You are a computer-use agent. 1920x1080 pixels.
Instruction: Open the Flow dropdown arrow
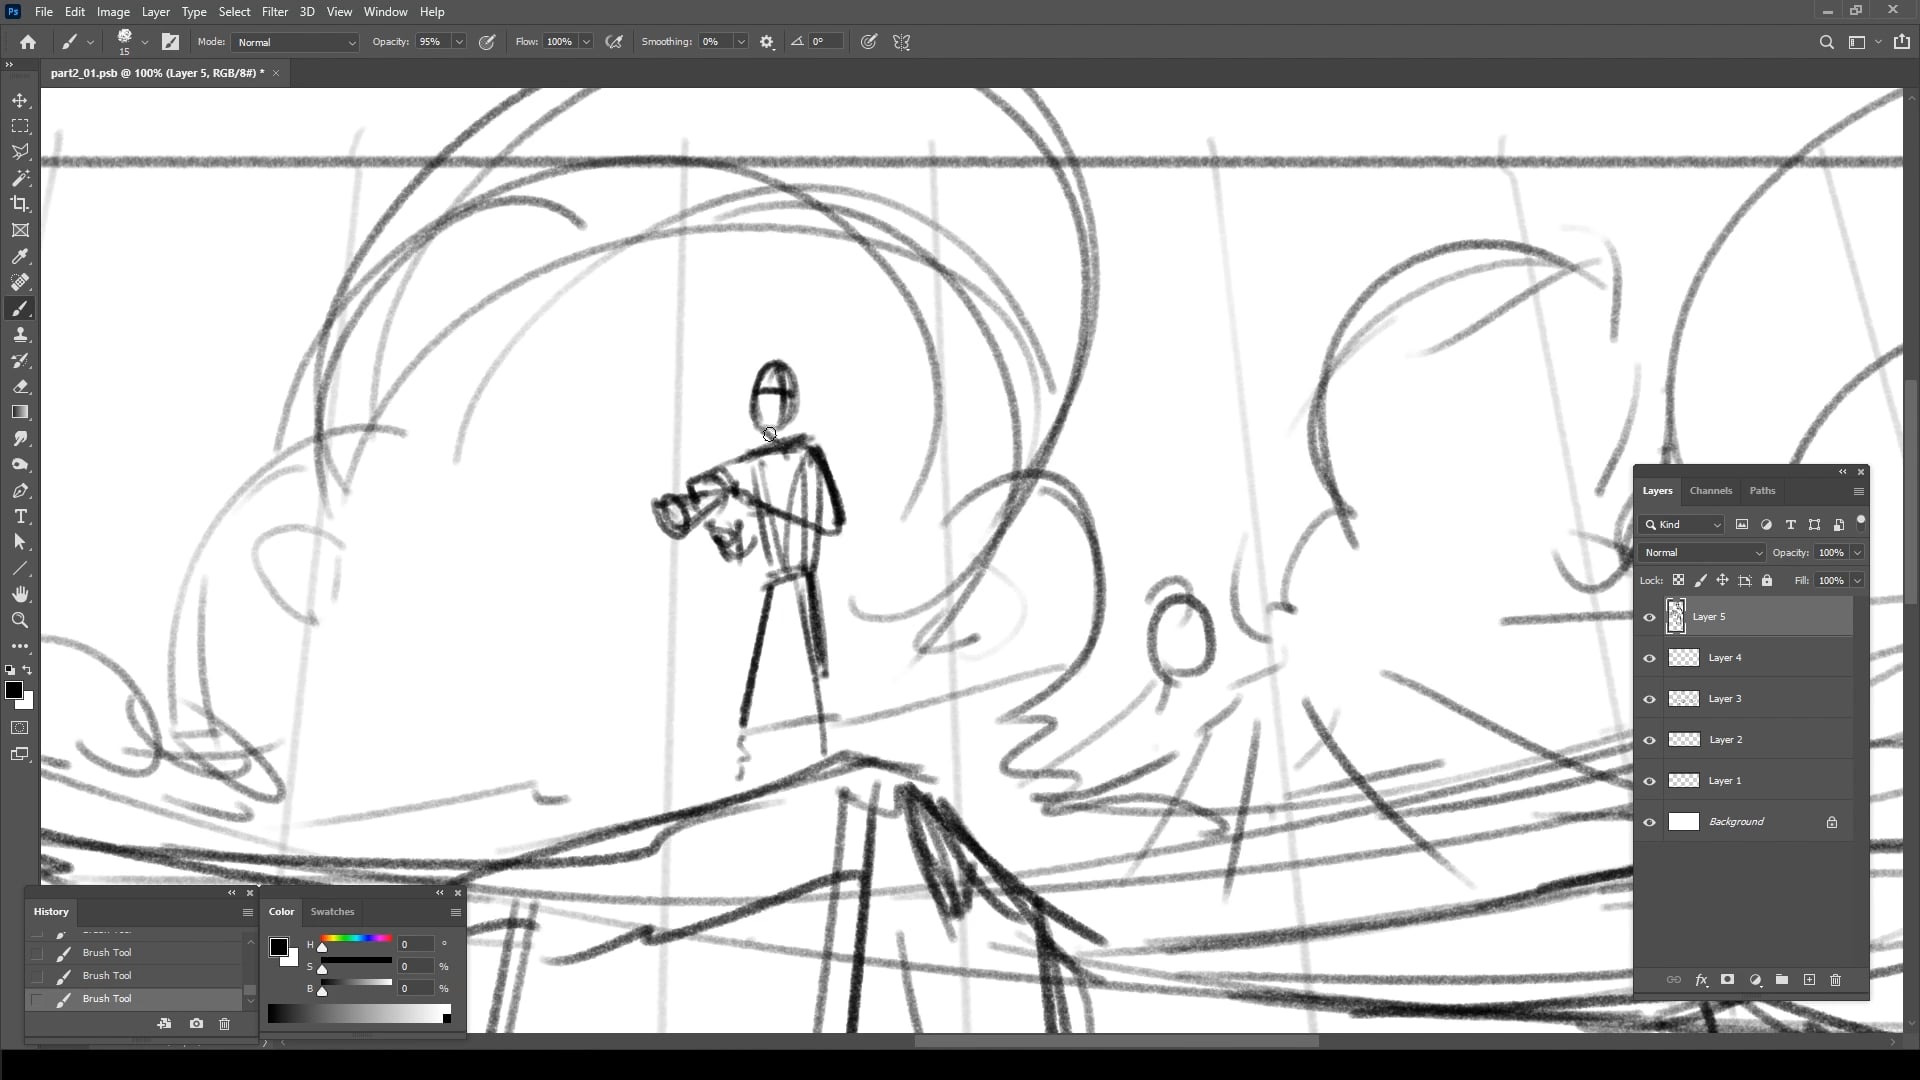[586, 42]
